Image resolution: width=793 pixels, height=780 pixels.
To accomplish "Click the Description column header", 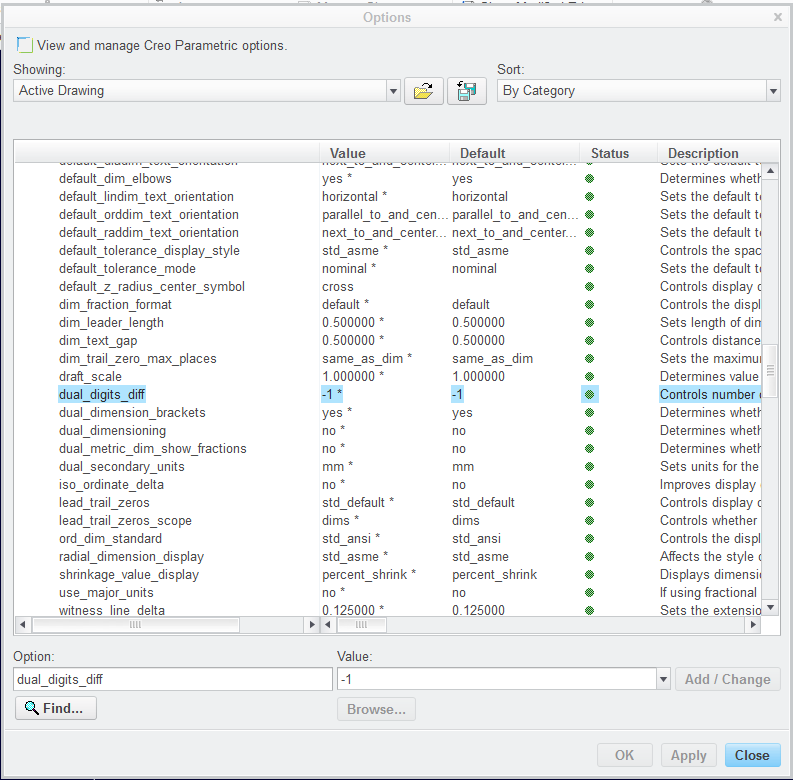I will click(718, 153).
